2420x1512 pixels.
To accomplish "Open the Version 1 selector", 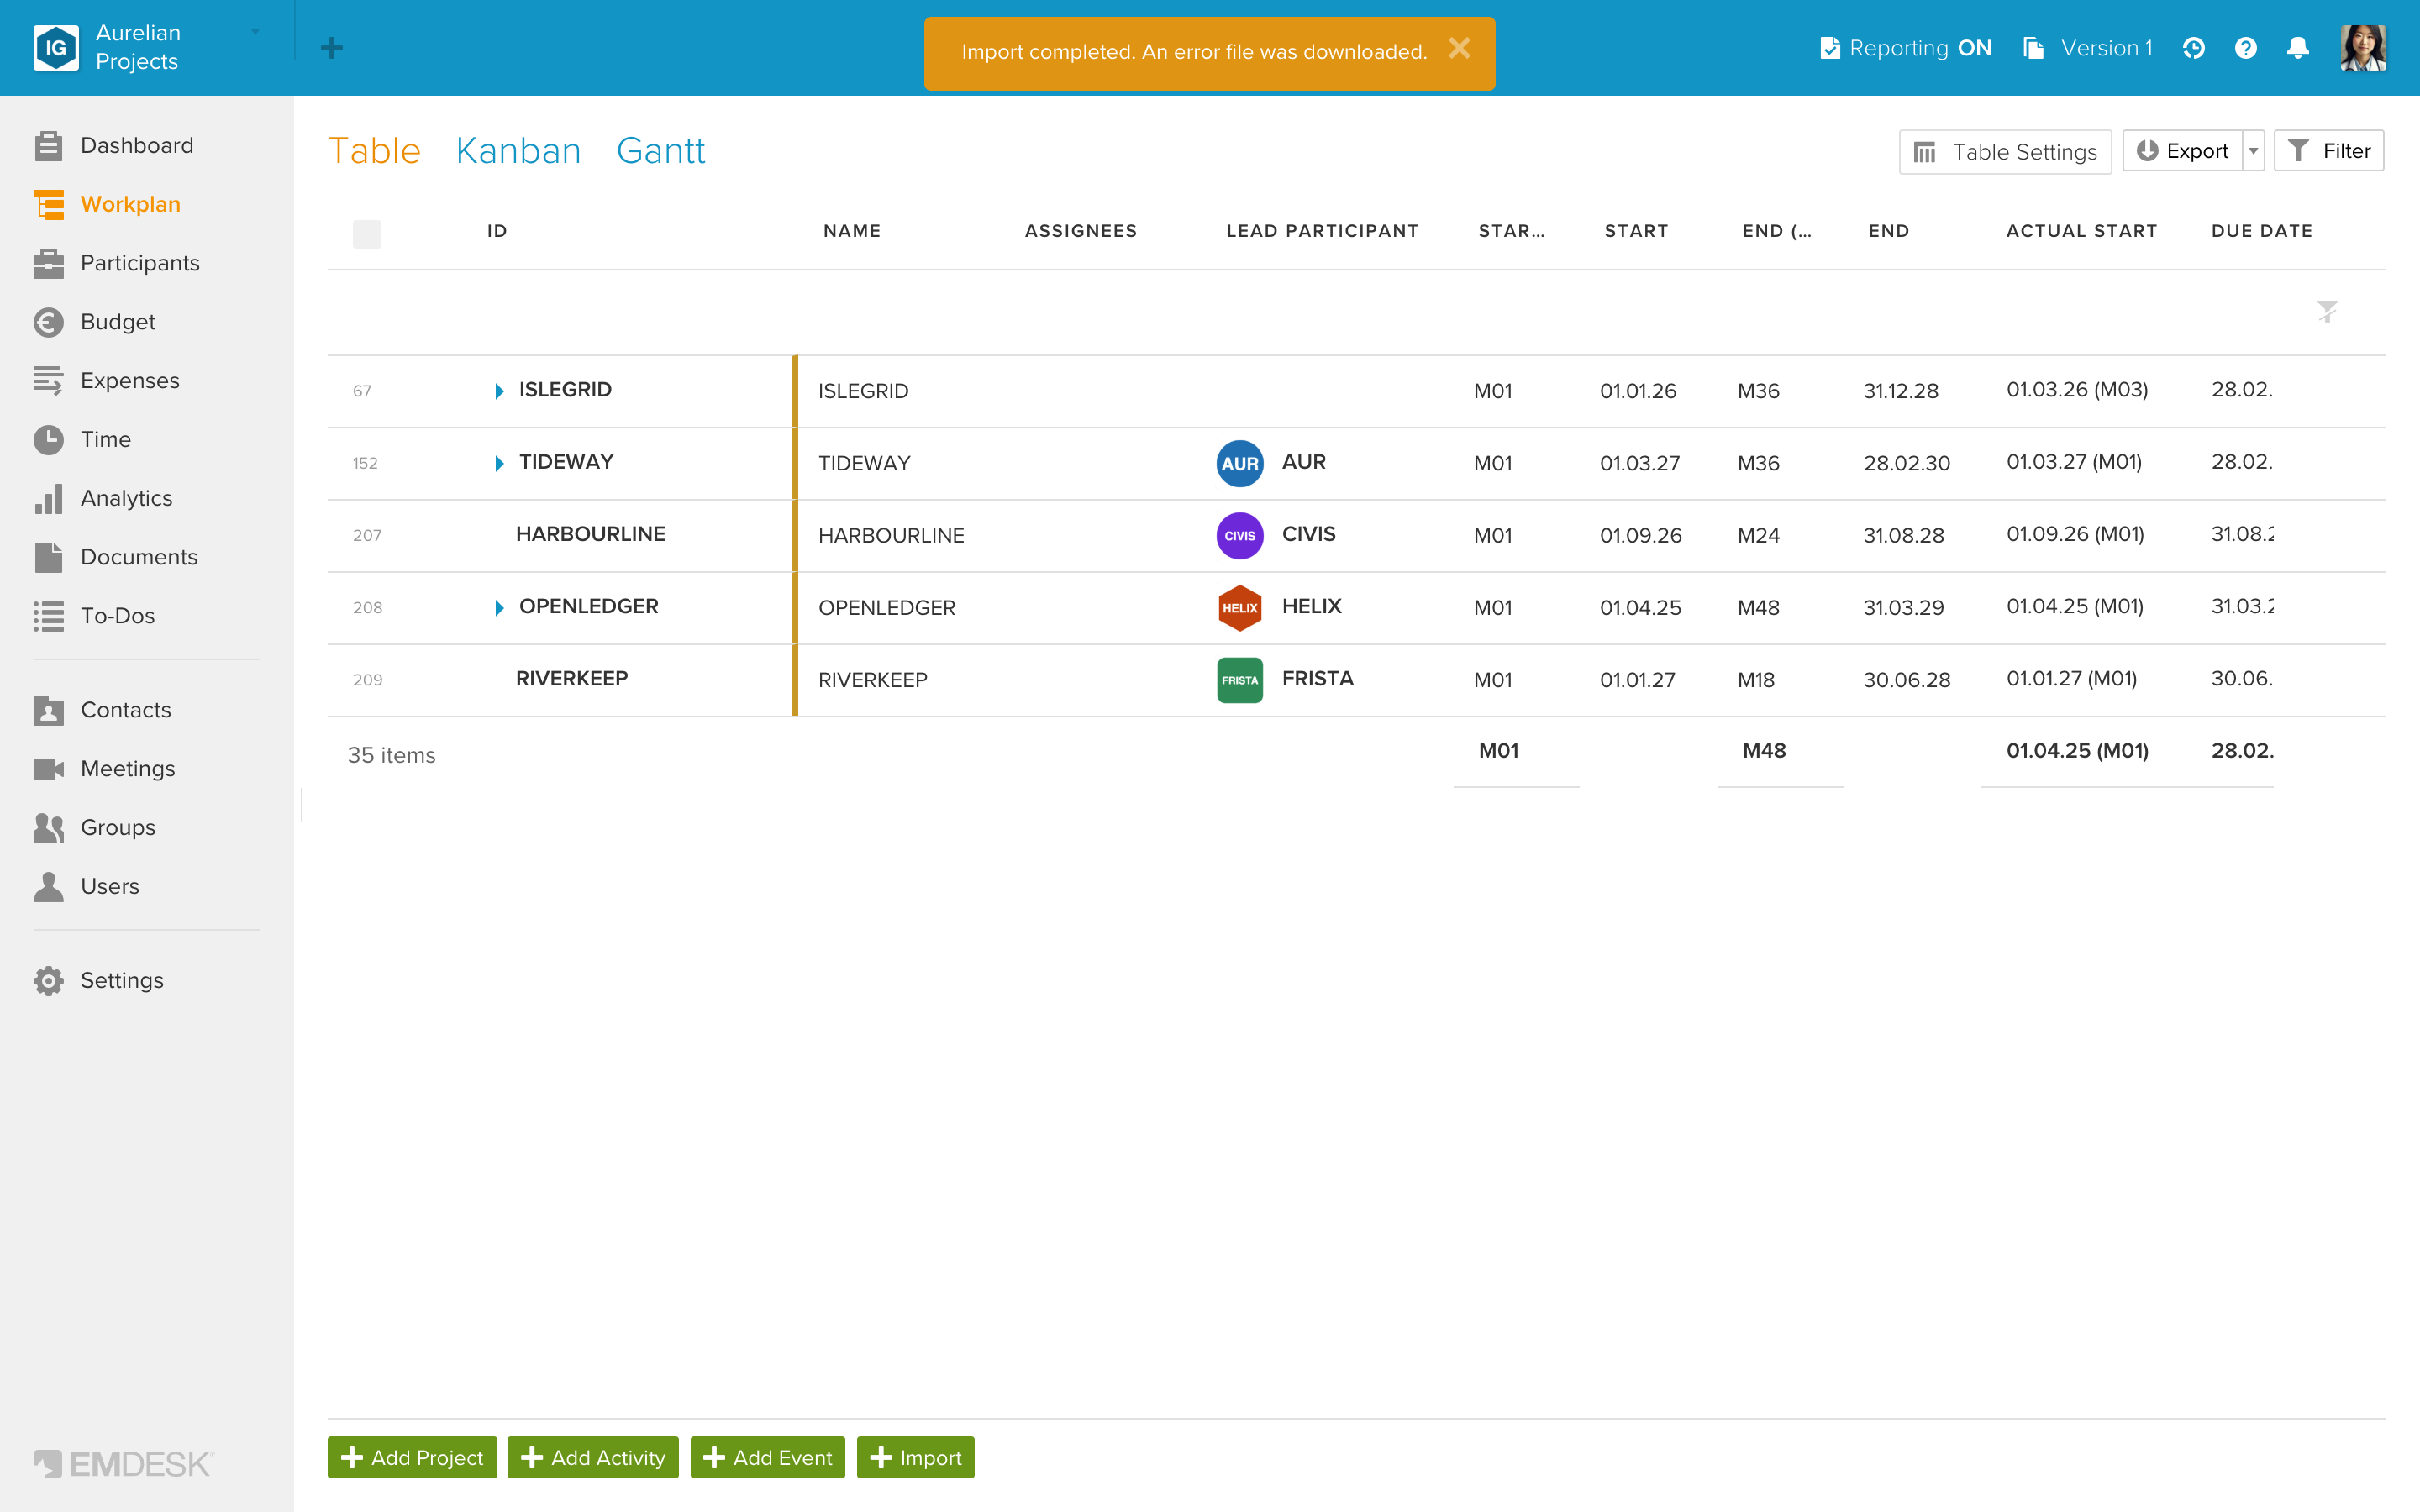I will tap(2088, 48).
